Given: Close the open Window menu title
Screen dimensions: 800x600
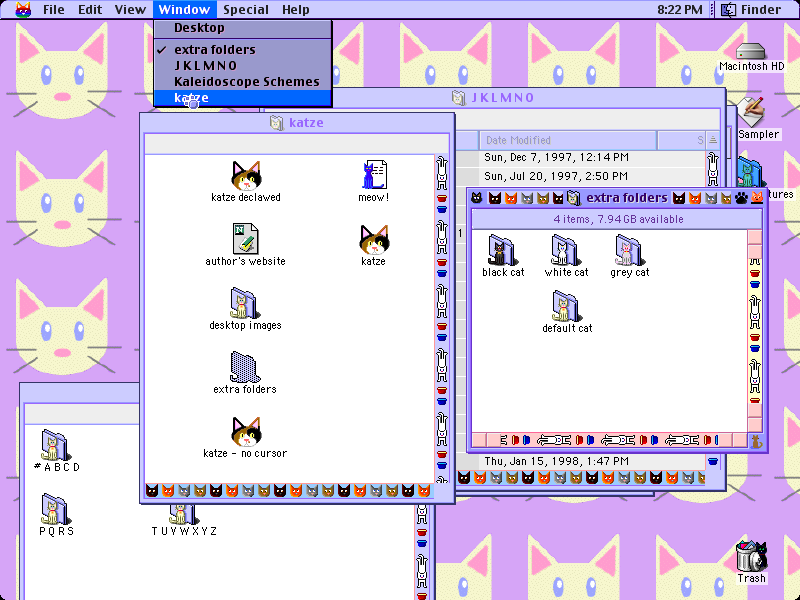Looking at the screenshot, I should pyautogui.click(x=184, y=9).
